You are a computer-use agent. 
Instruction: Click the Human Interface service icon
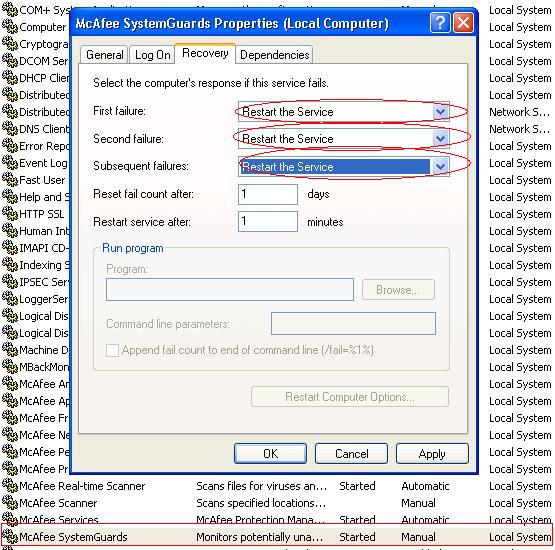tap(10, 231)
